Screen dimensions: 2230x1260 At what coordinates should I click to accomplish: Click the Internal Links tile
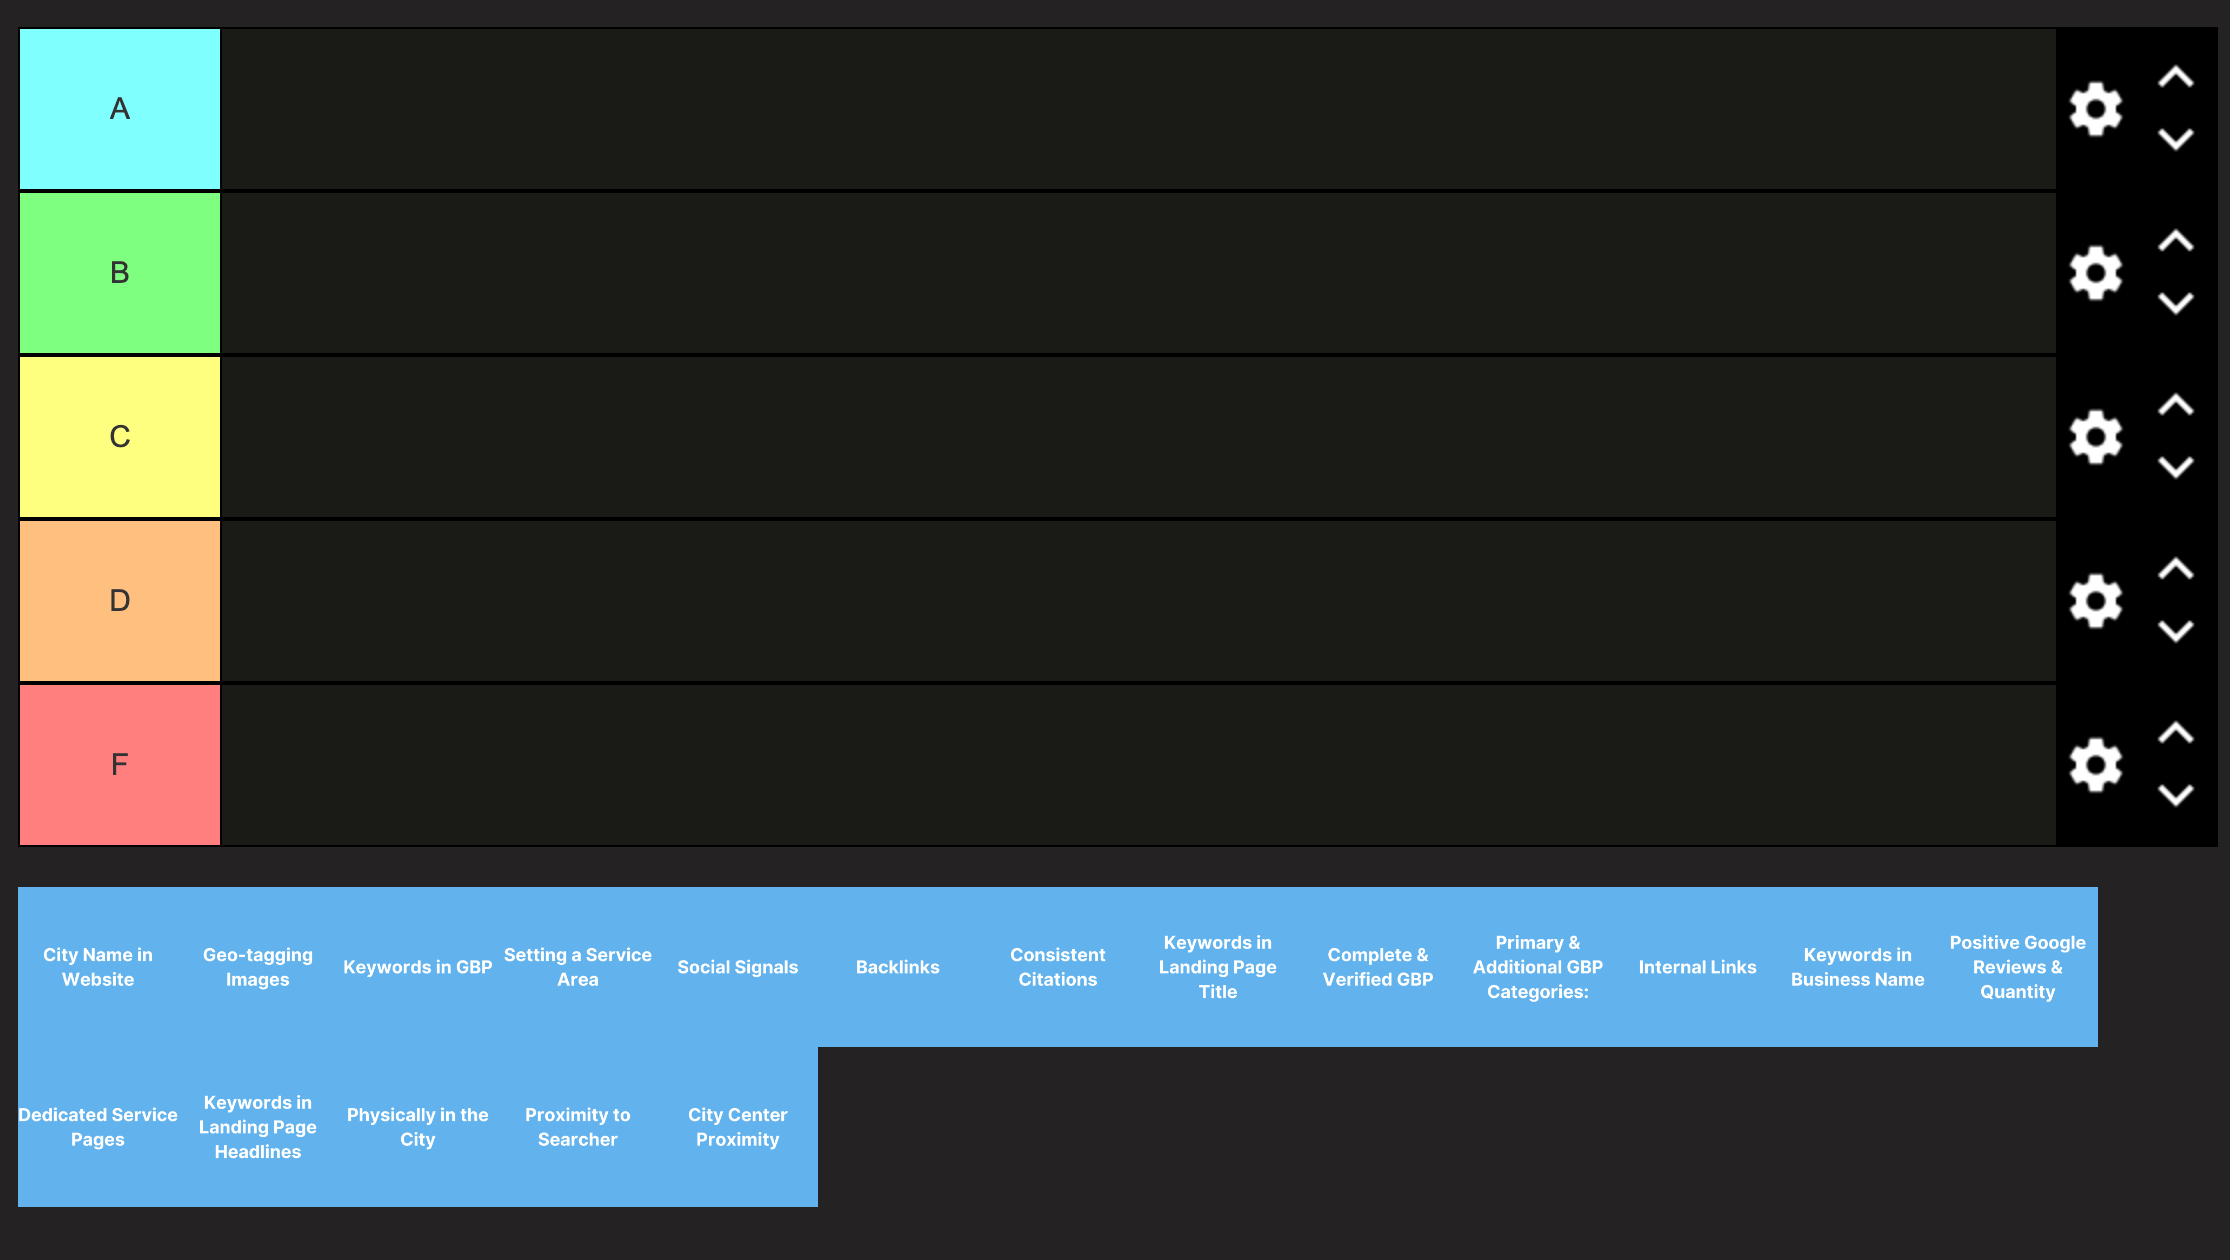pyautogui.click(x=1698, y=967)
